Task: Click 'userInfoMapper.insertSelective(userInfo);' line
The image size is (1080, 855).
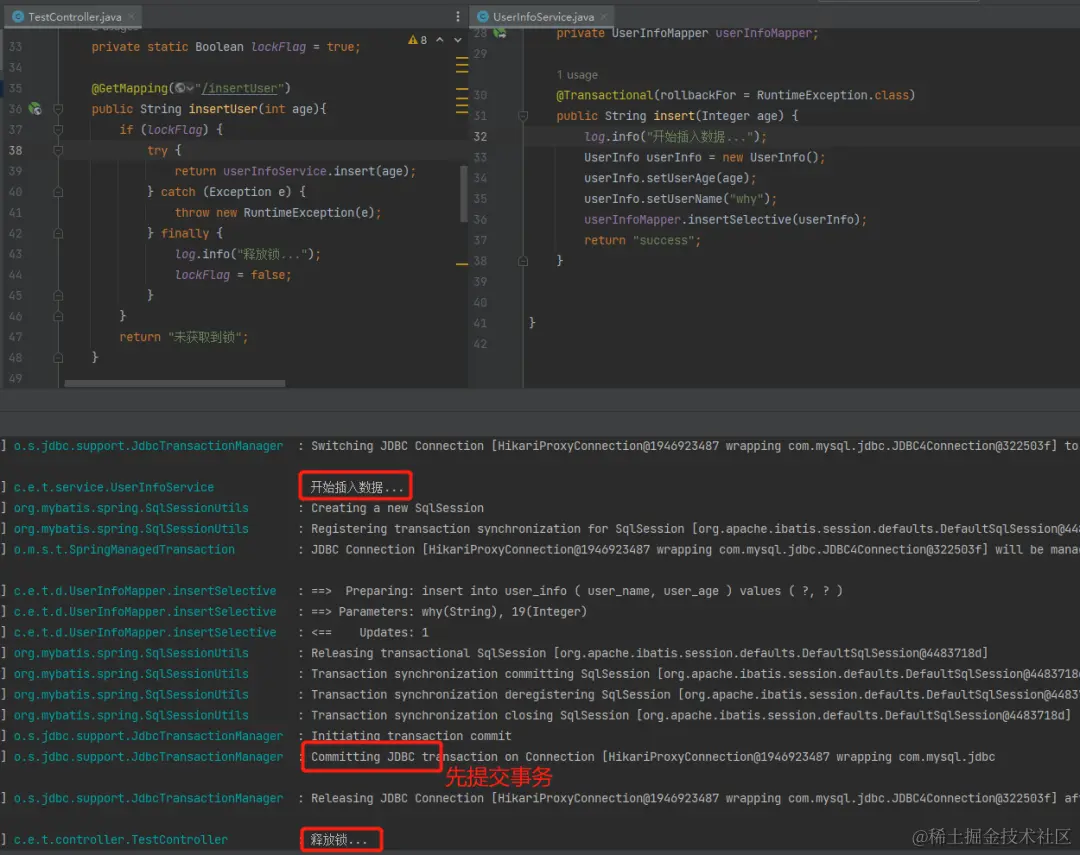Action: pos(725,220)
